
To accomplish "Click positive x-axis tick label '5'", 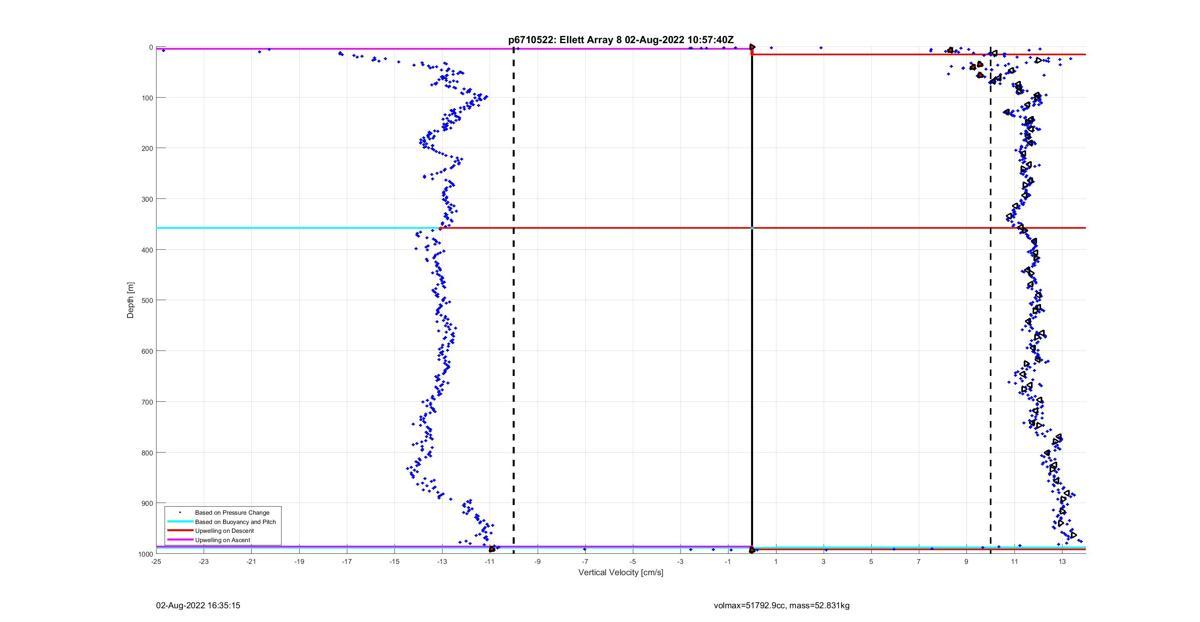I will tap(871, 562).
